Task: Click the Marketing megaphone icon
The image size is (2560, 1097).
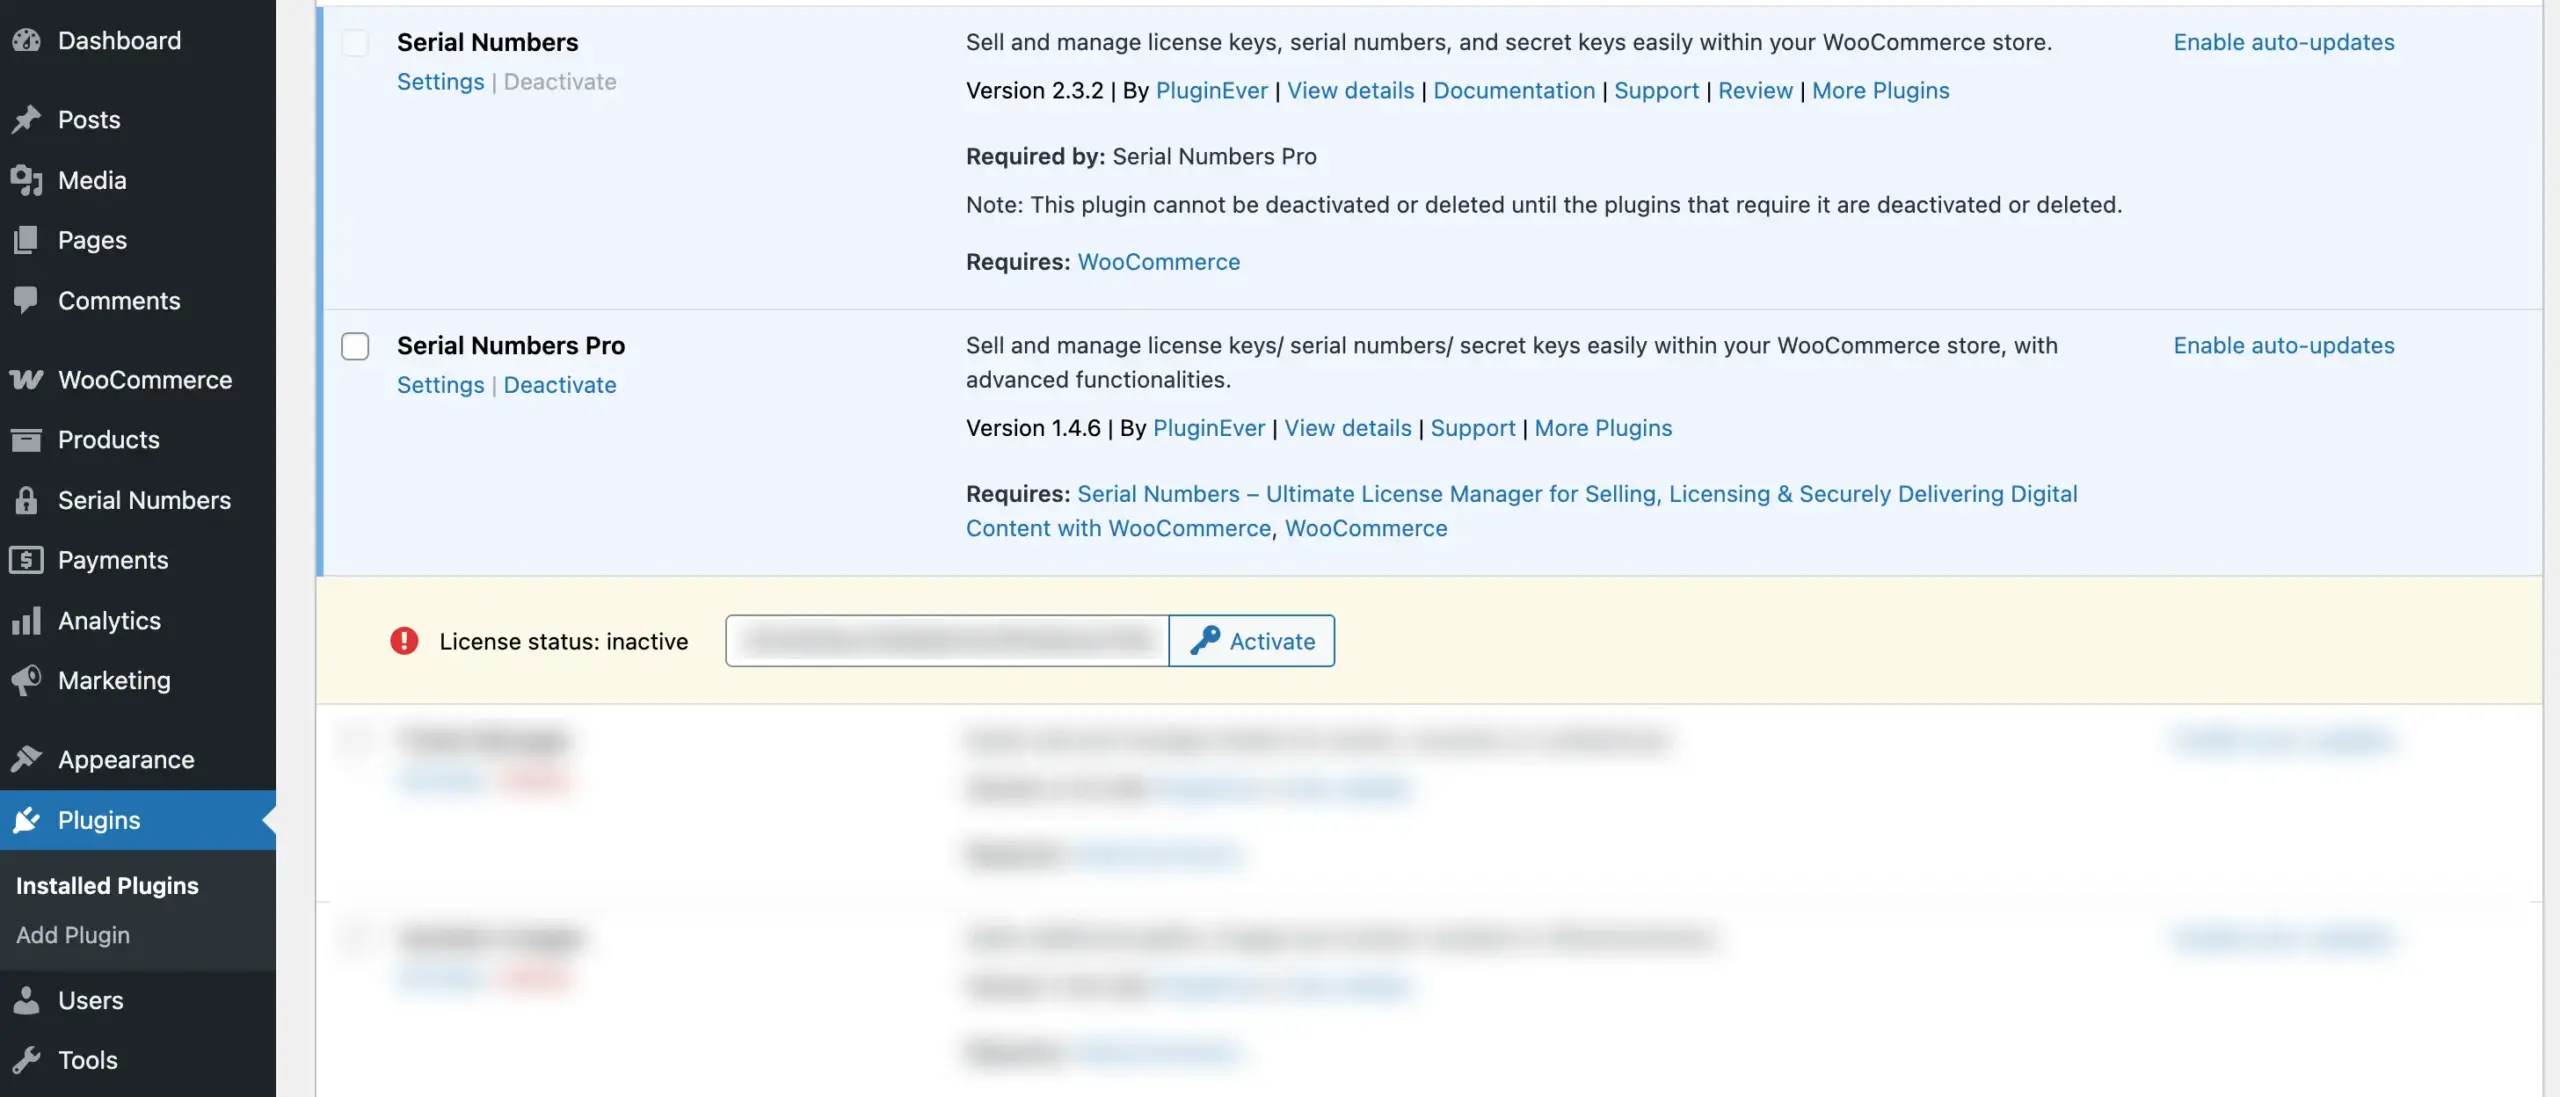Action: point(26,681)
